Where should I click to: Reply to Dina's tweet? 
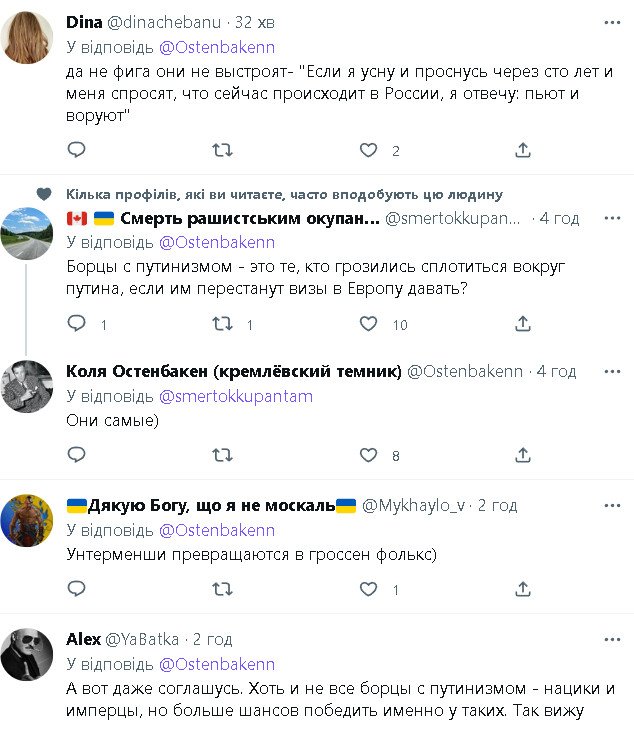pyautogui.click(x=77, y=150)
